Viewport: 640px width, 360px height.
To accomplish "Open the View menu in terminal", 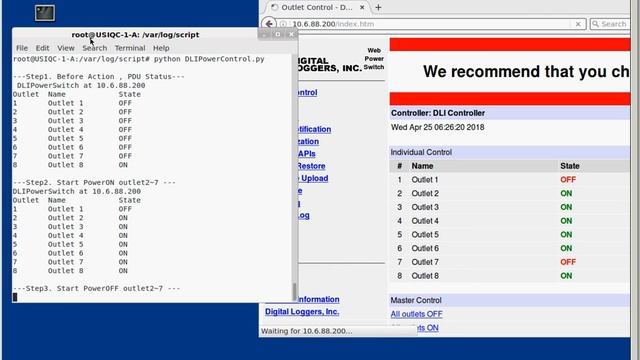I will click(66, 48).
